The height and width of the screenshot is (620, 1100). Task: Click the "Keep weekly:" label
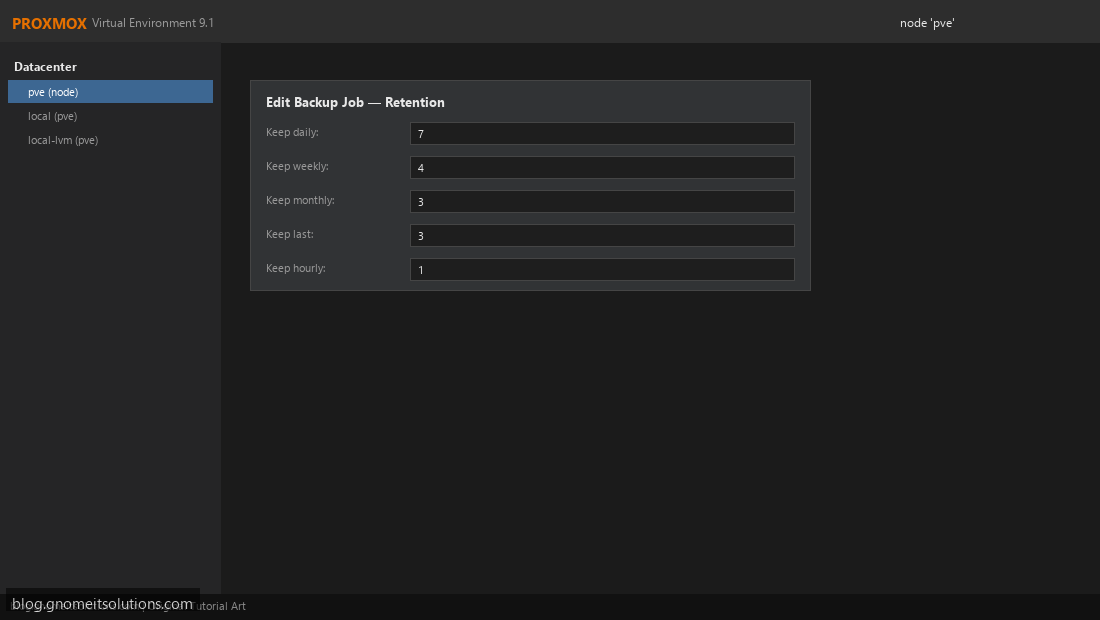pyautogui.click(x=297, y=166)
